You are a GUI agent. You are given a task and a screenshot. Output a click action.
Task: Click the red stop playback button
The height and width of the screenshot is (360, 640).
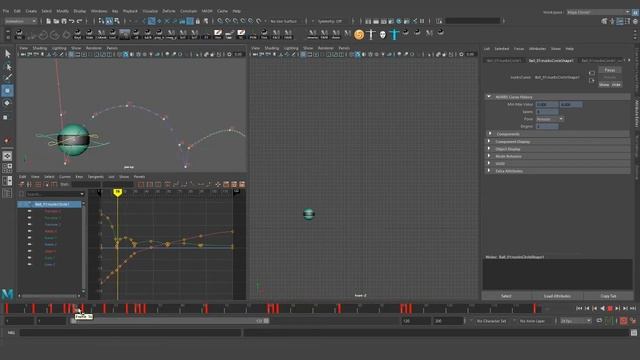[610, 309]
